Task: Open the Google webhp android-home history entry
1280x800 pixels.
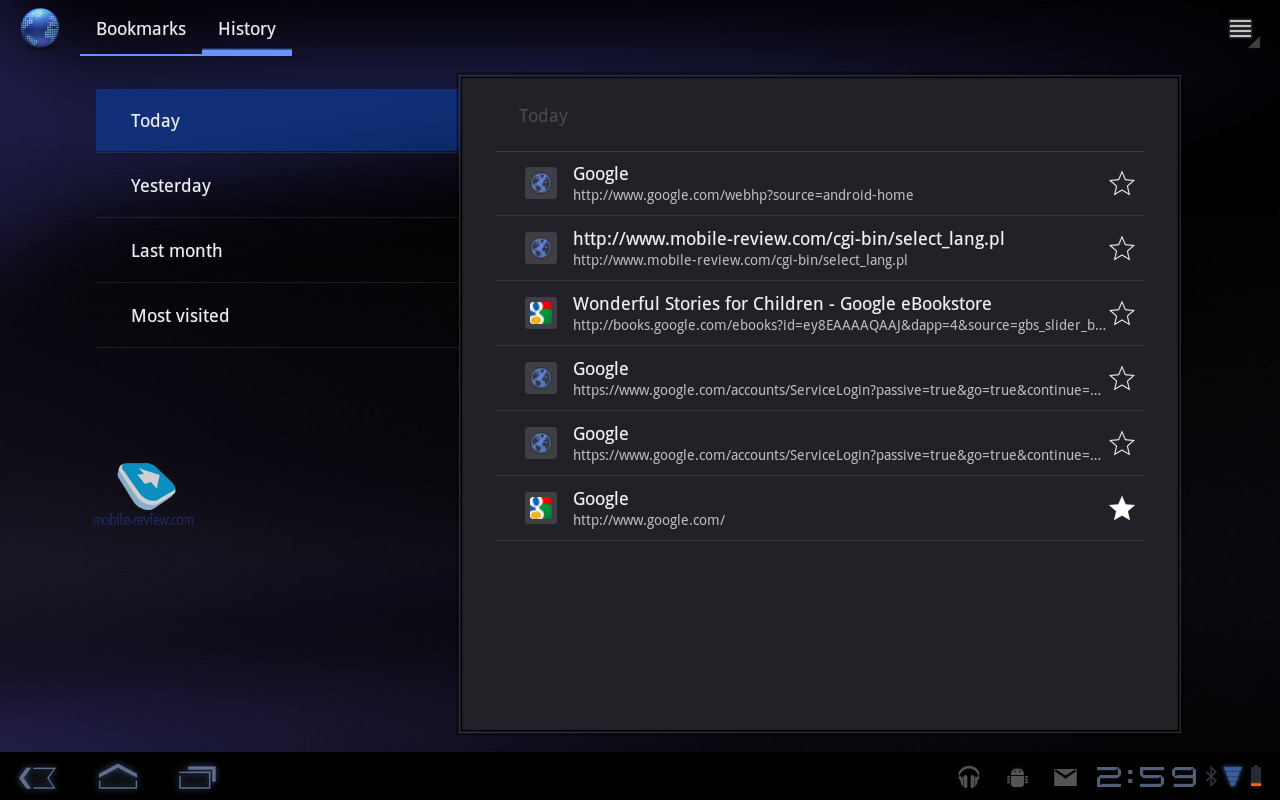Action: pos(819,184)
